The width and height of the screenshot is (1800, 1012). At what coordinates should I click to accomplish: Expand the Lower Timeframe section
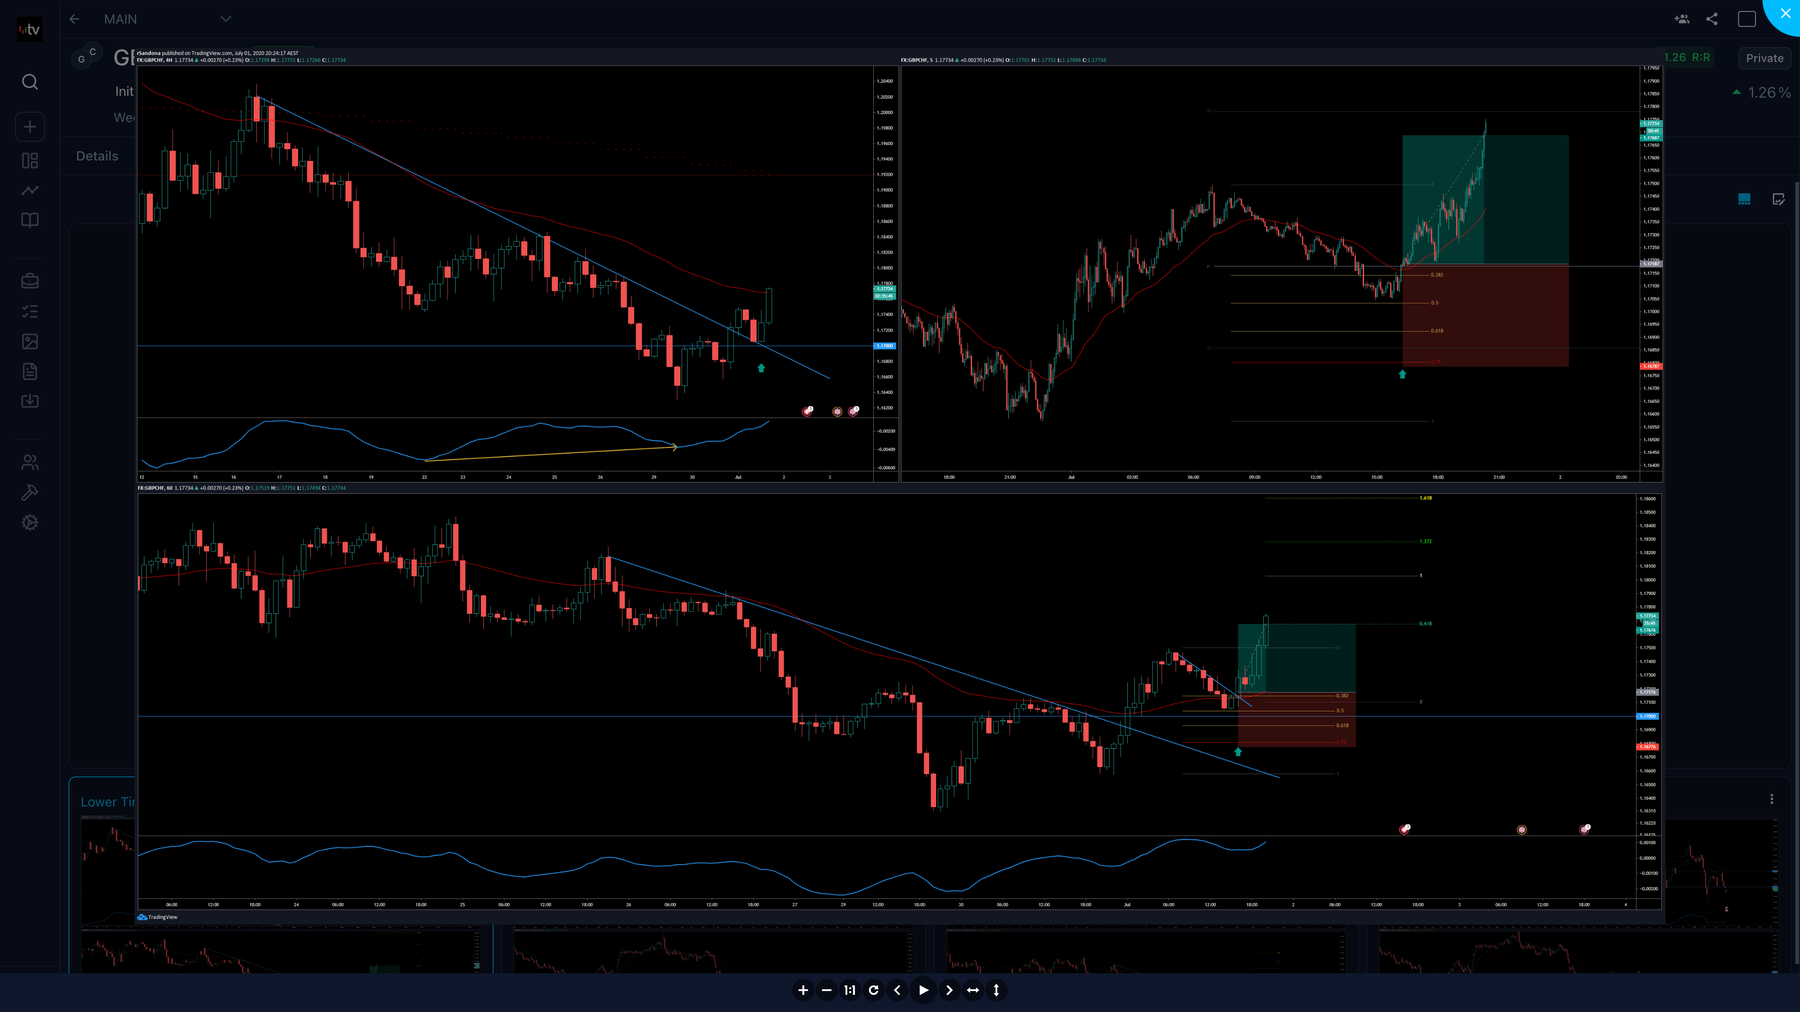tap(110, 801)
